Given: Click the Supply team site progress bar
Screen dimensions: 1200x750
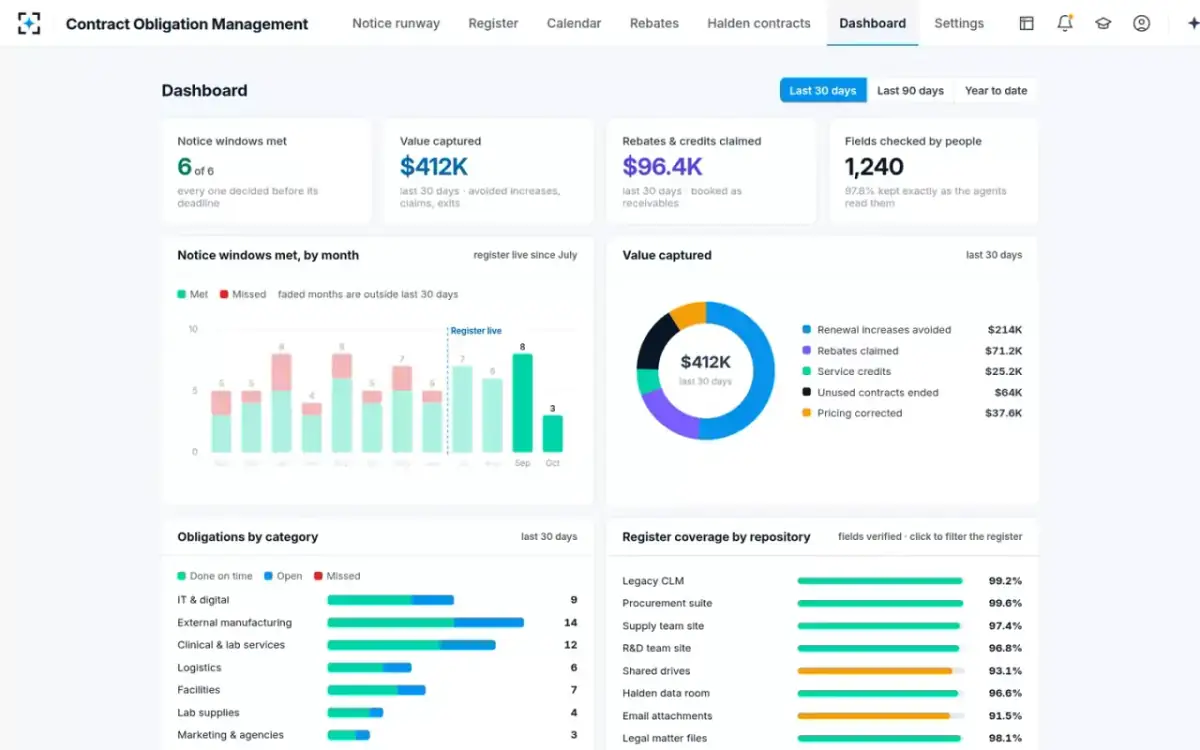Looking at the screenshot, I should pyautogui.click(x=880, y=626).
